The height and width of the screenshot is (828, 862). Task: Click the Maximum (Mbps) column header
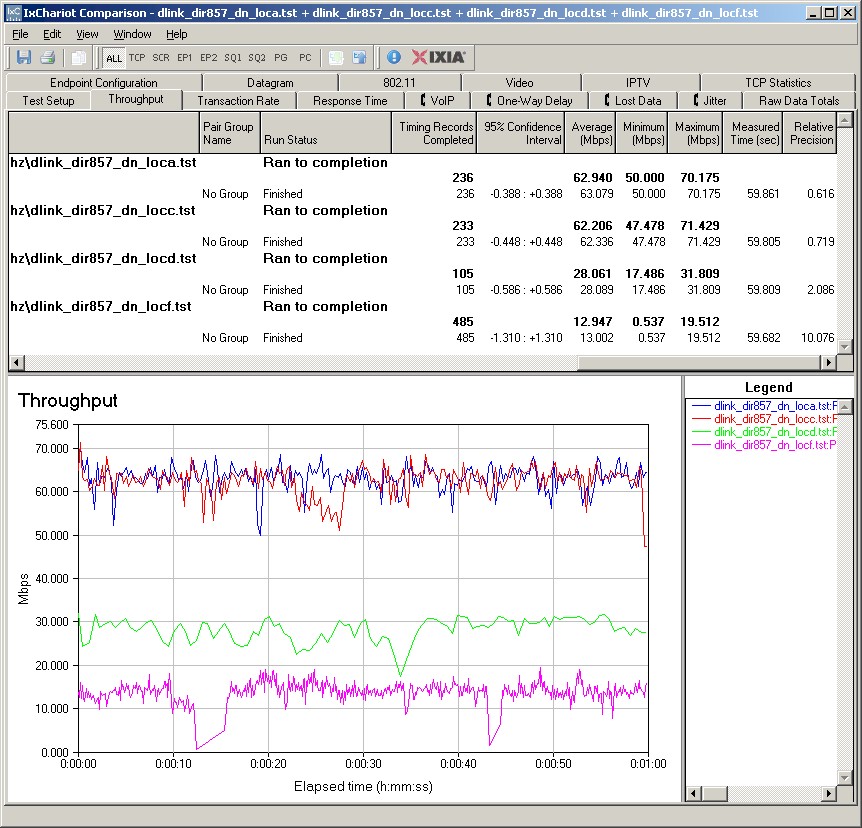tap(695, 133)
